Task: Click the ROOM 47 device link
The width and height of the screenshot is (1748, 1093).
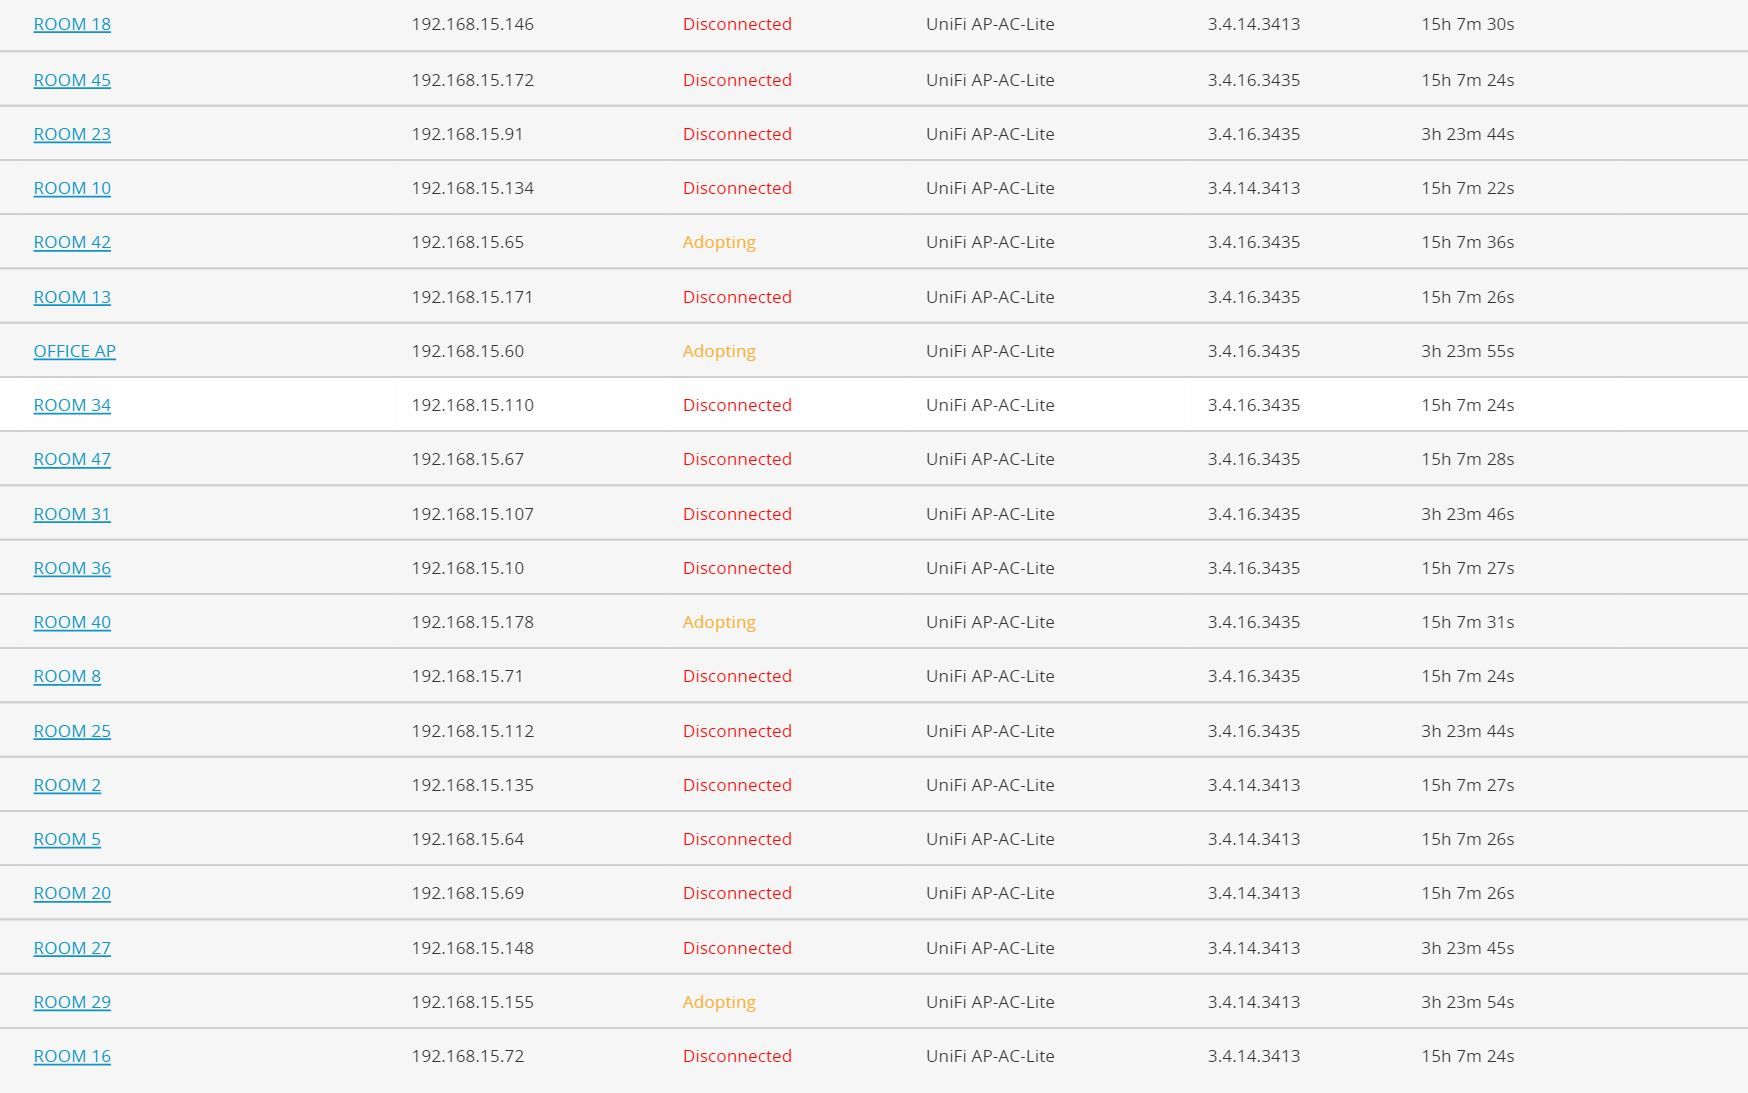Action: 72,459
